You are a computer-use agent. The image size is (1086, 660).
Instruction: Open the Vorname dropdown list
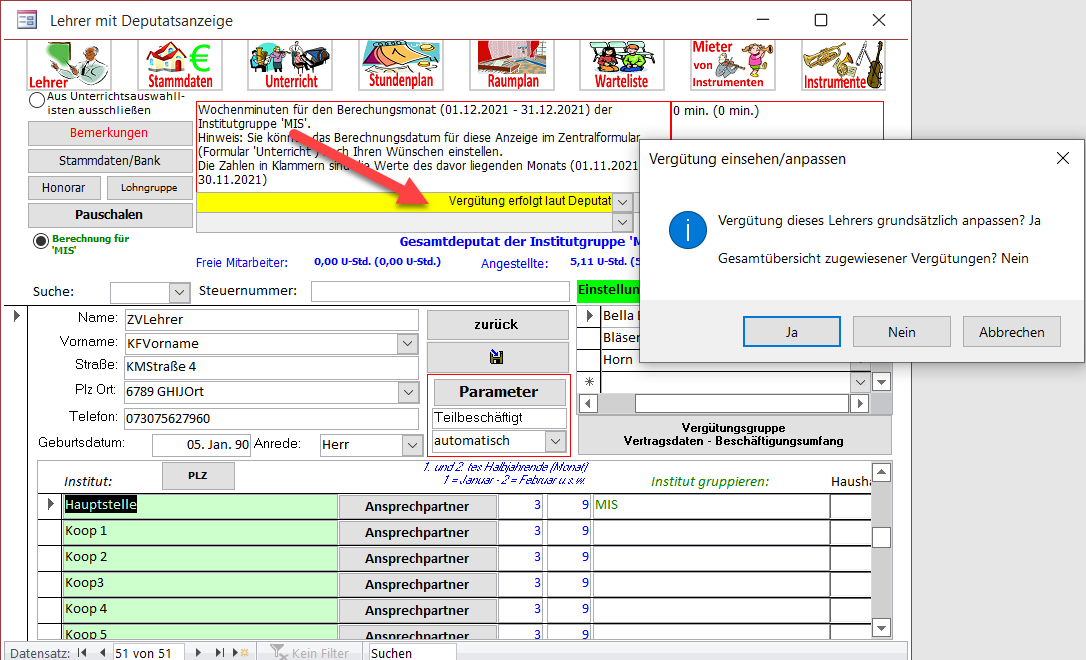(407, 344)
